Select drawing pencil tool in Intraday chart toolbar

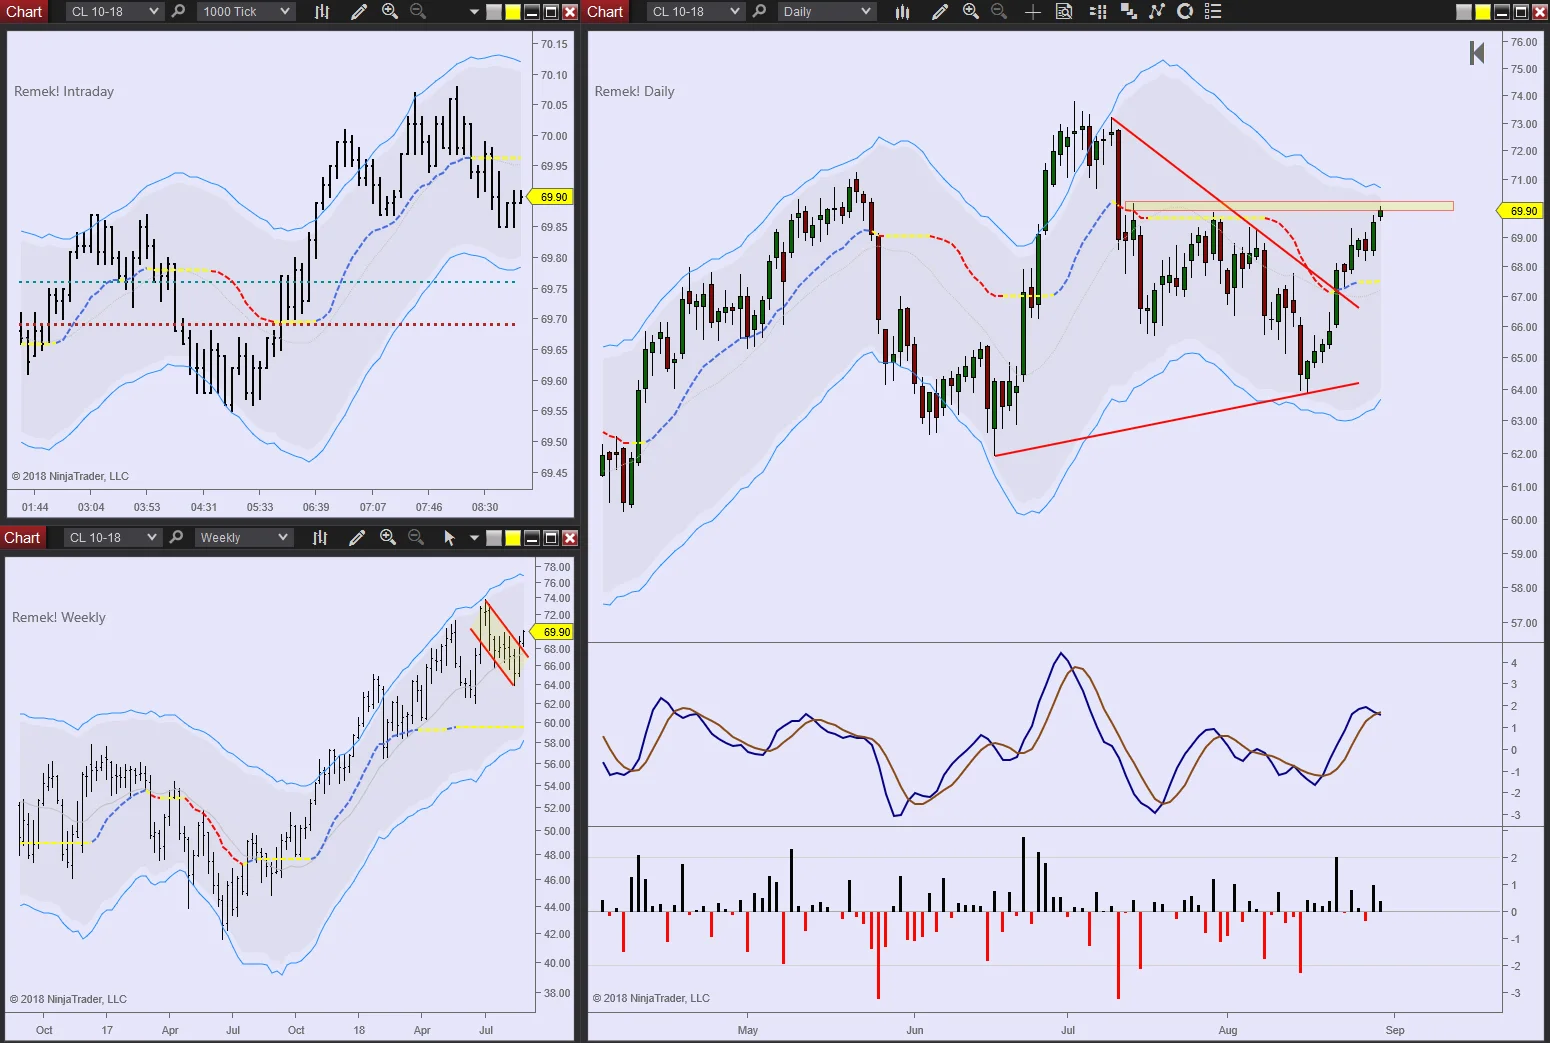(358, 12)
